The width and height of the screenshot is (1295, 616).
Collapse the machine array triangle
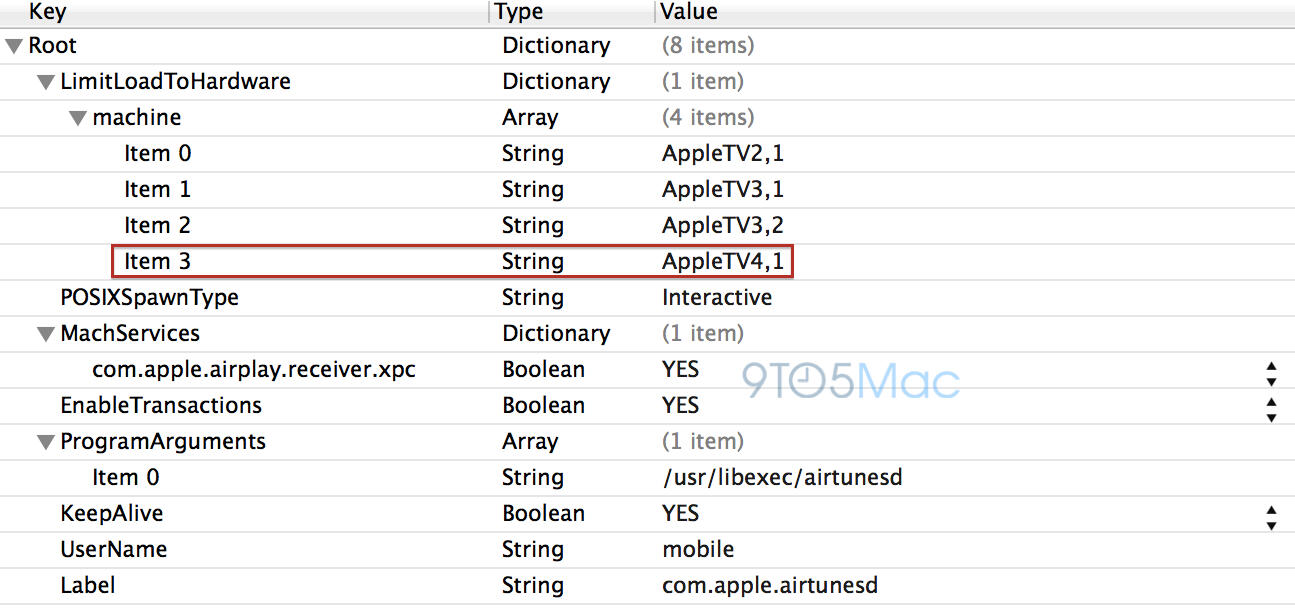78,118
